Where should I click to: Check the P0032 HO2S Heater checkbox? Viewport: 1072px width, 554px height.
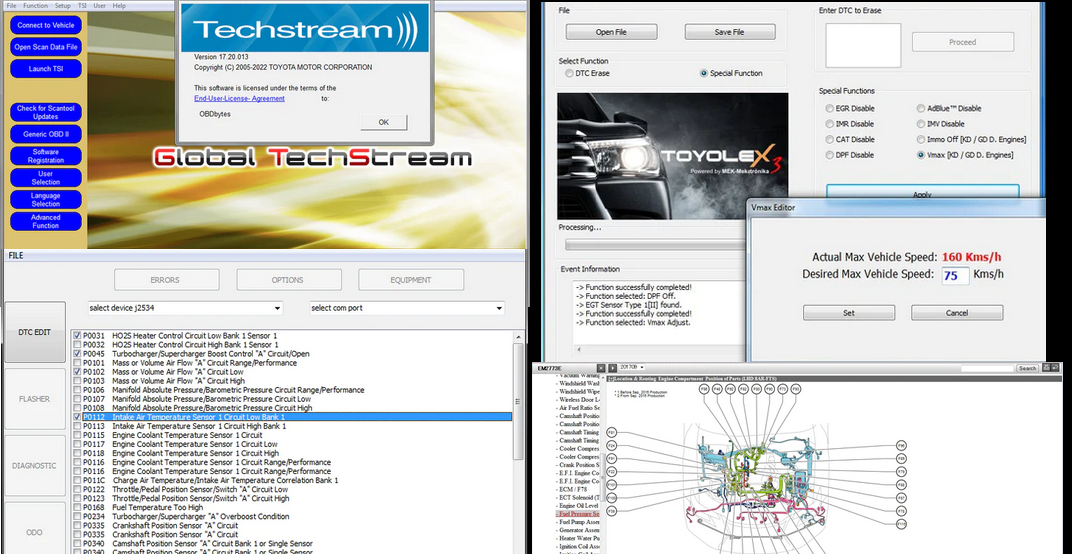78,344
